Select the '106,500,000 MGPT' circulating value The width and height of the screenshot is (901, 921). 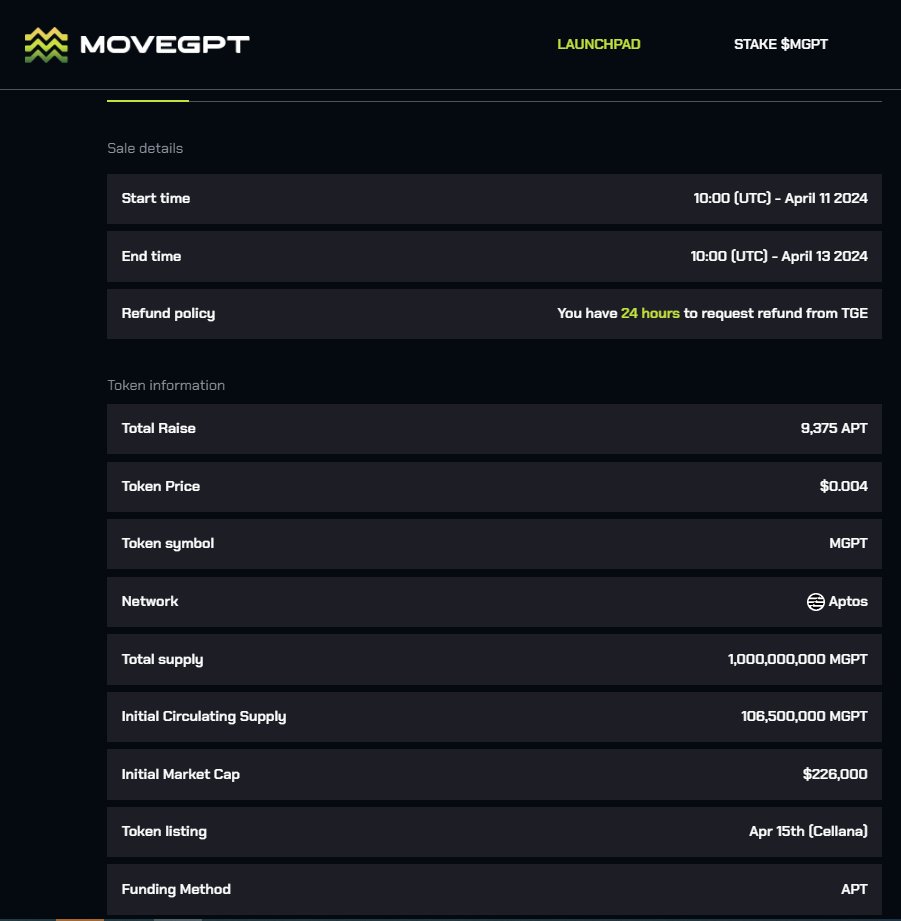click(x=804, y=716)
